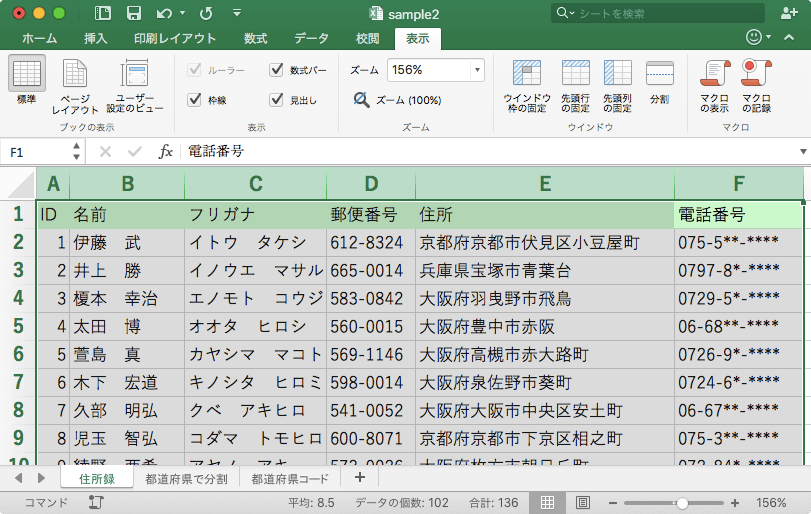
Task: Expand the formula bar with arrow
Action: click(803, 152)
